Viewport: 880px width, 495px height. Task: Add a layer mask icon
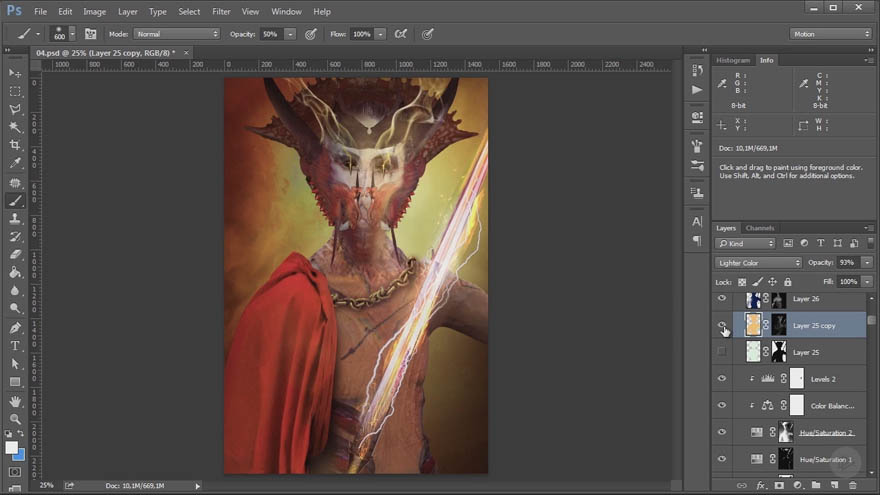779,485
